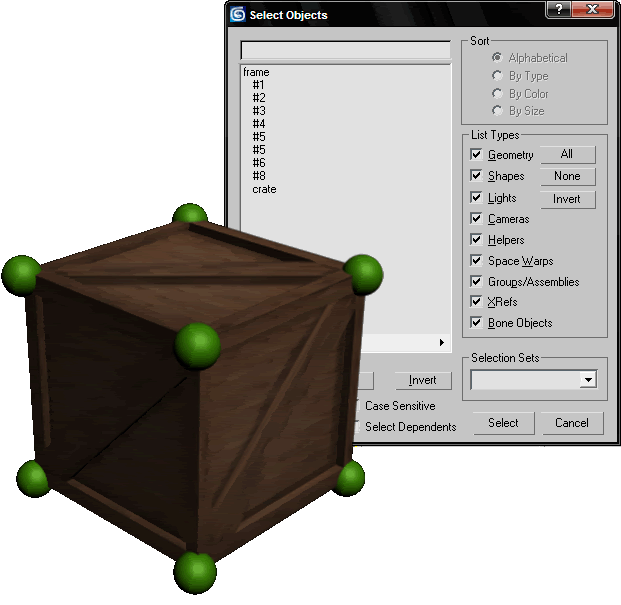This screenshot has width=621, height=605.
Task: Click the Invert button below object list
Action: tap(423, 381)
